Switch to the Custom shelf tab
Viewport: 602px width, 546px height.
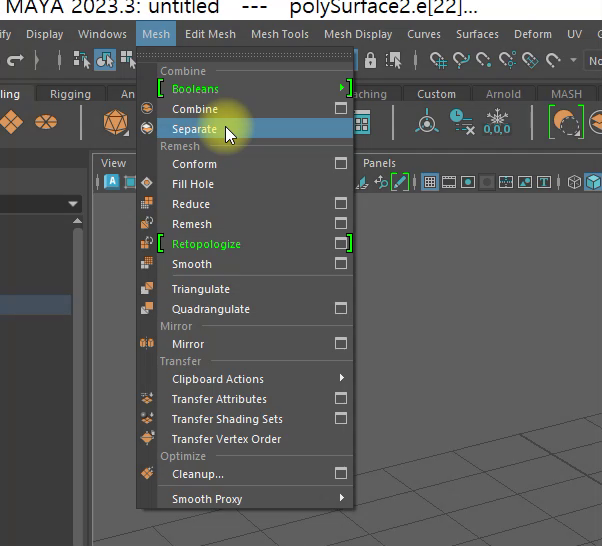coord(436,94)
